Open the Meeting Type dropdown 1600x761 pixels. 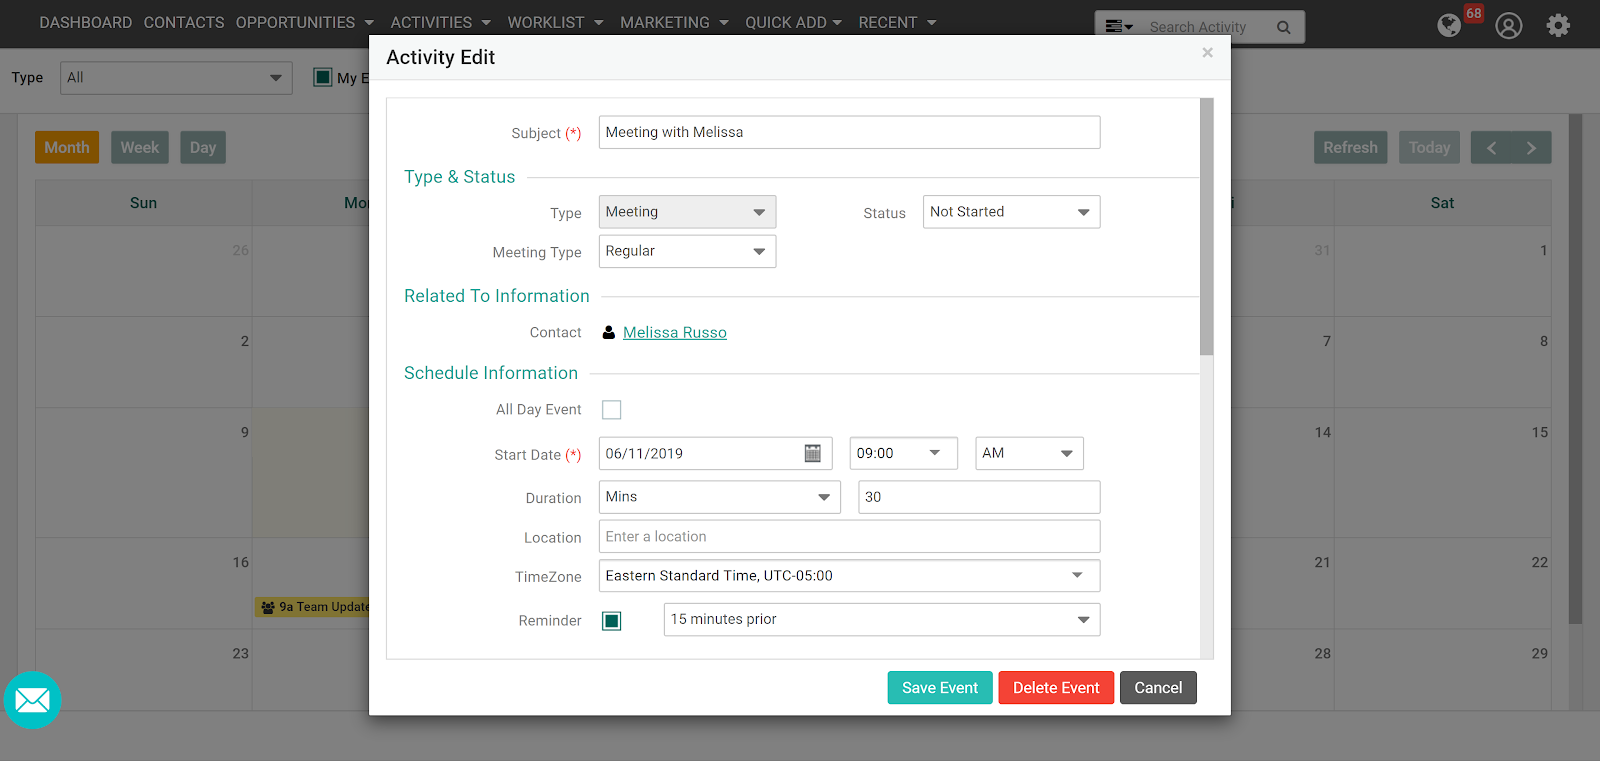coord(687,252)
